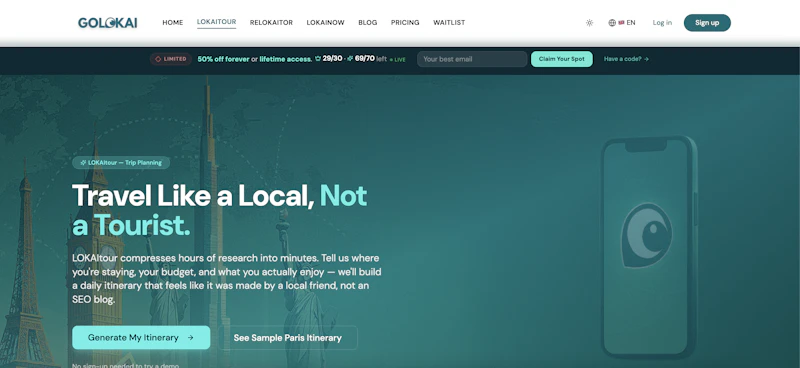800x368 pixels.
Task: Click the arrow icon in Generate My Itinerary
Action: tap(190, 337)
